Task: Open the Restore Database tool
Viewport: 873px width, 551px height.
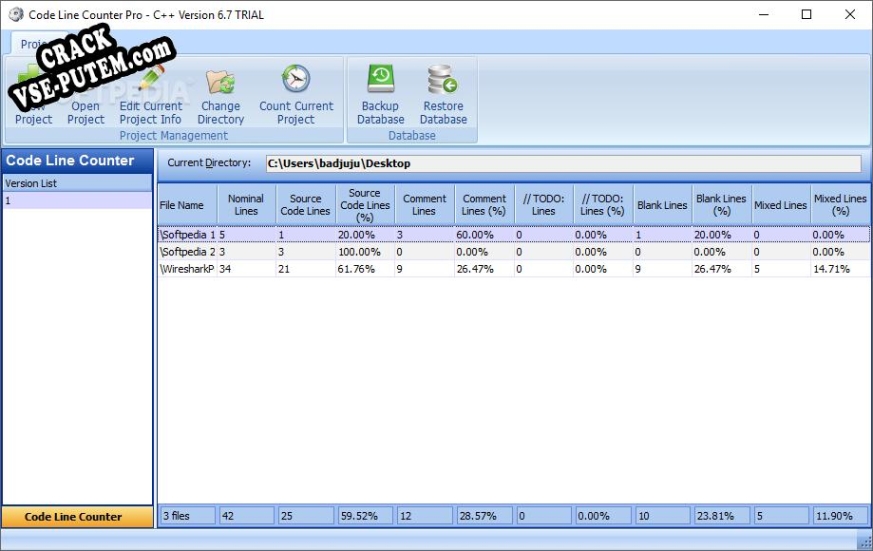Action: click(x=443, y=95)
